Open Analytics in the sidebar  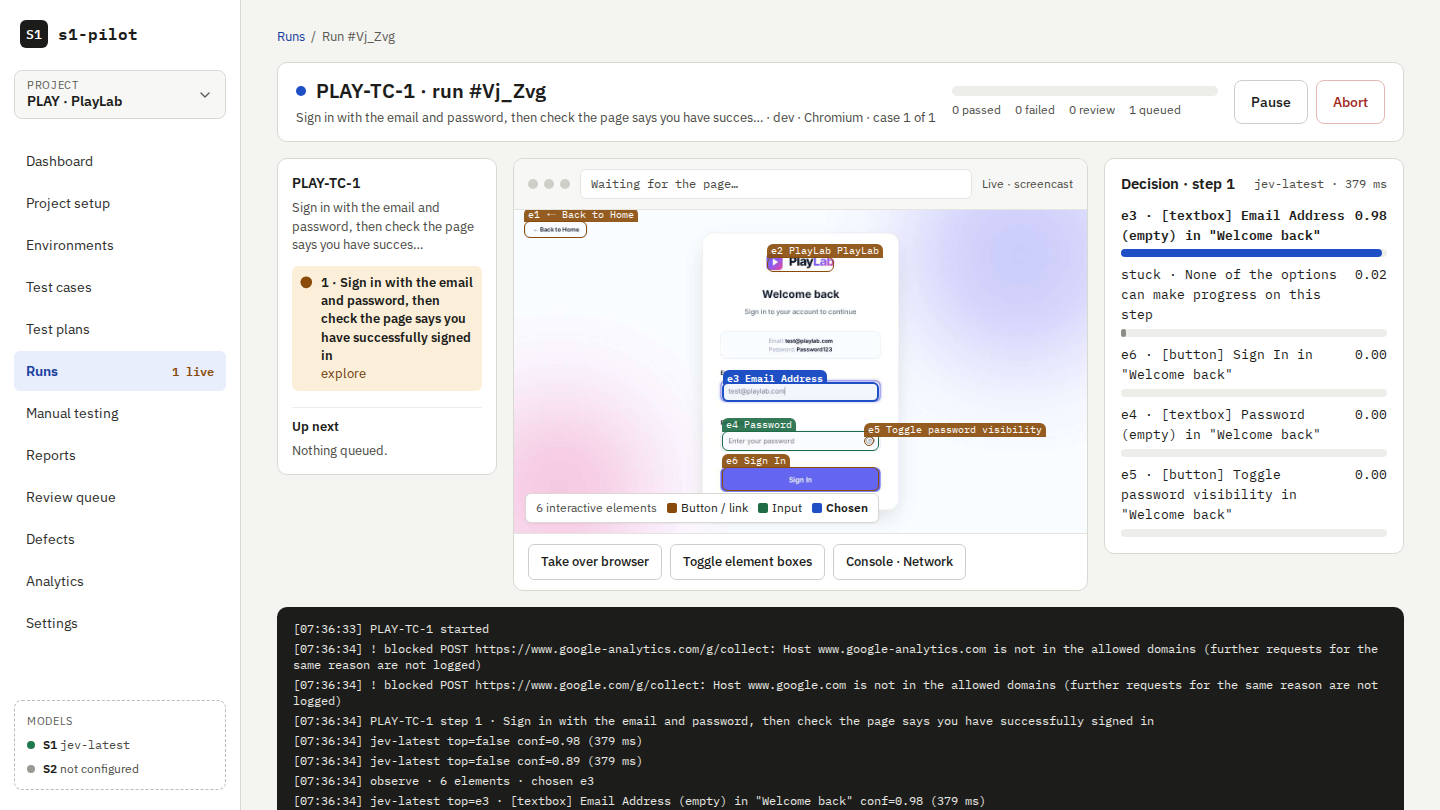(120, 581)
